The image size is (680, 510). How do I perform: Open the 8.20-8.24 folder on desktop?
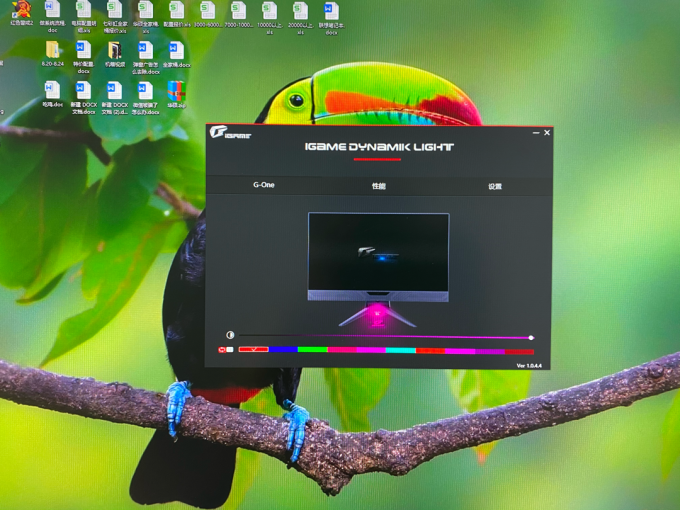point(52,54)
